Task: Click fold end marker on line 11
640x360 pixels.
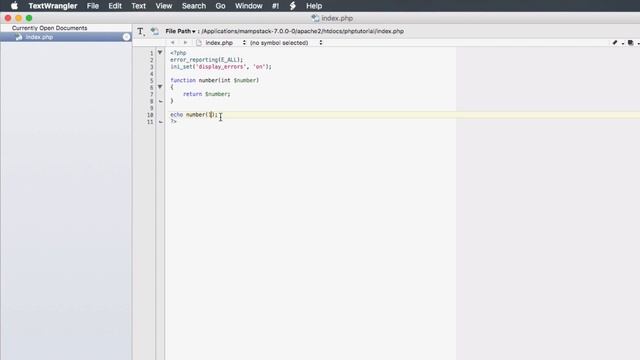Action: click(160, 122)
